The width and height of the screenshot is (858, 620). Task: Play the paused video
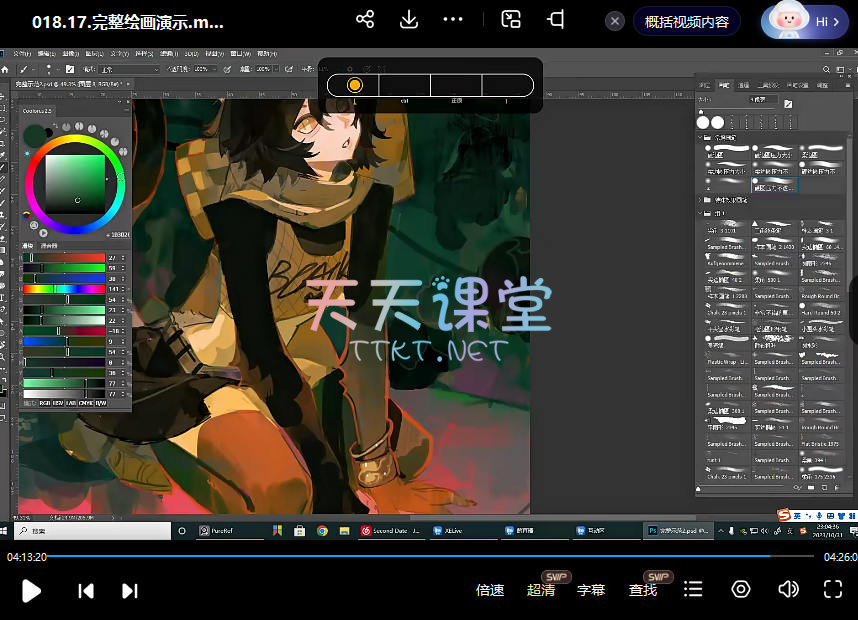(x=31, y=590)
